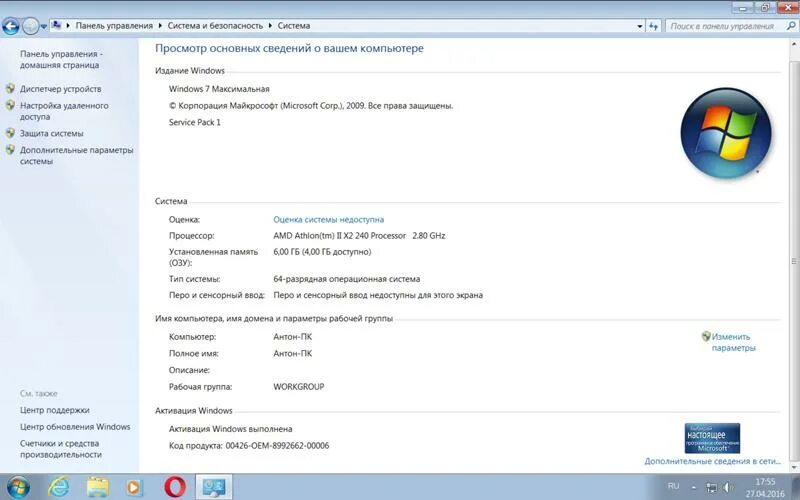Open the Windows Start menu orb
This screenshot has width=800, height=500.
[18, 487]
